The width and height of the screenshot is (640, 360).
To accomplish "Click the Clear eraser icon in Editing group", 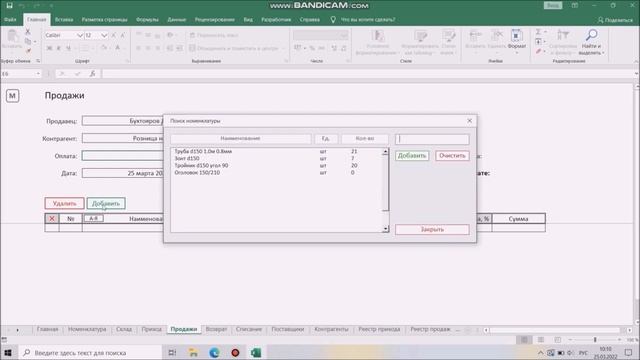I will (x=539, y=51).
